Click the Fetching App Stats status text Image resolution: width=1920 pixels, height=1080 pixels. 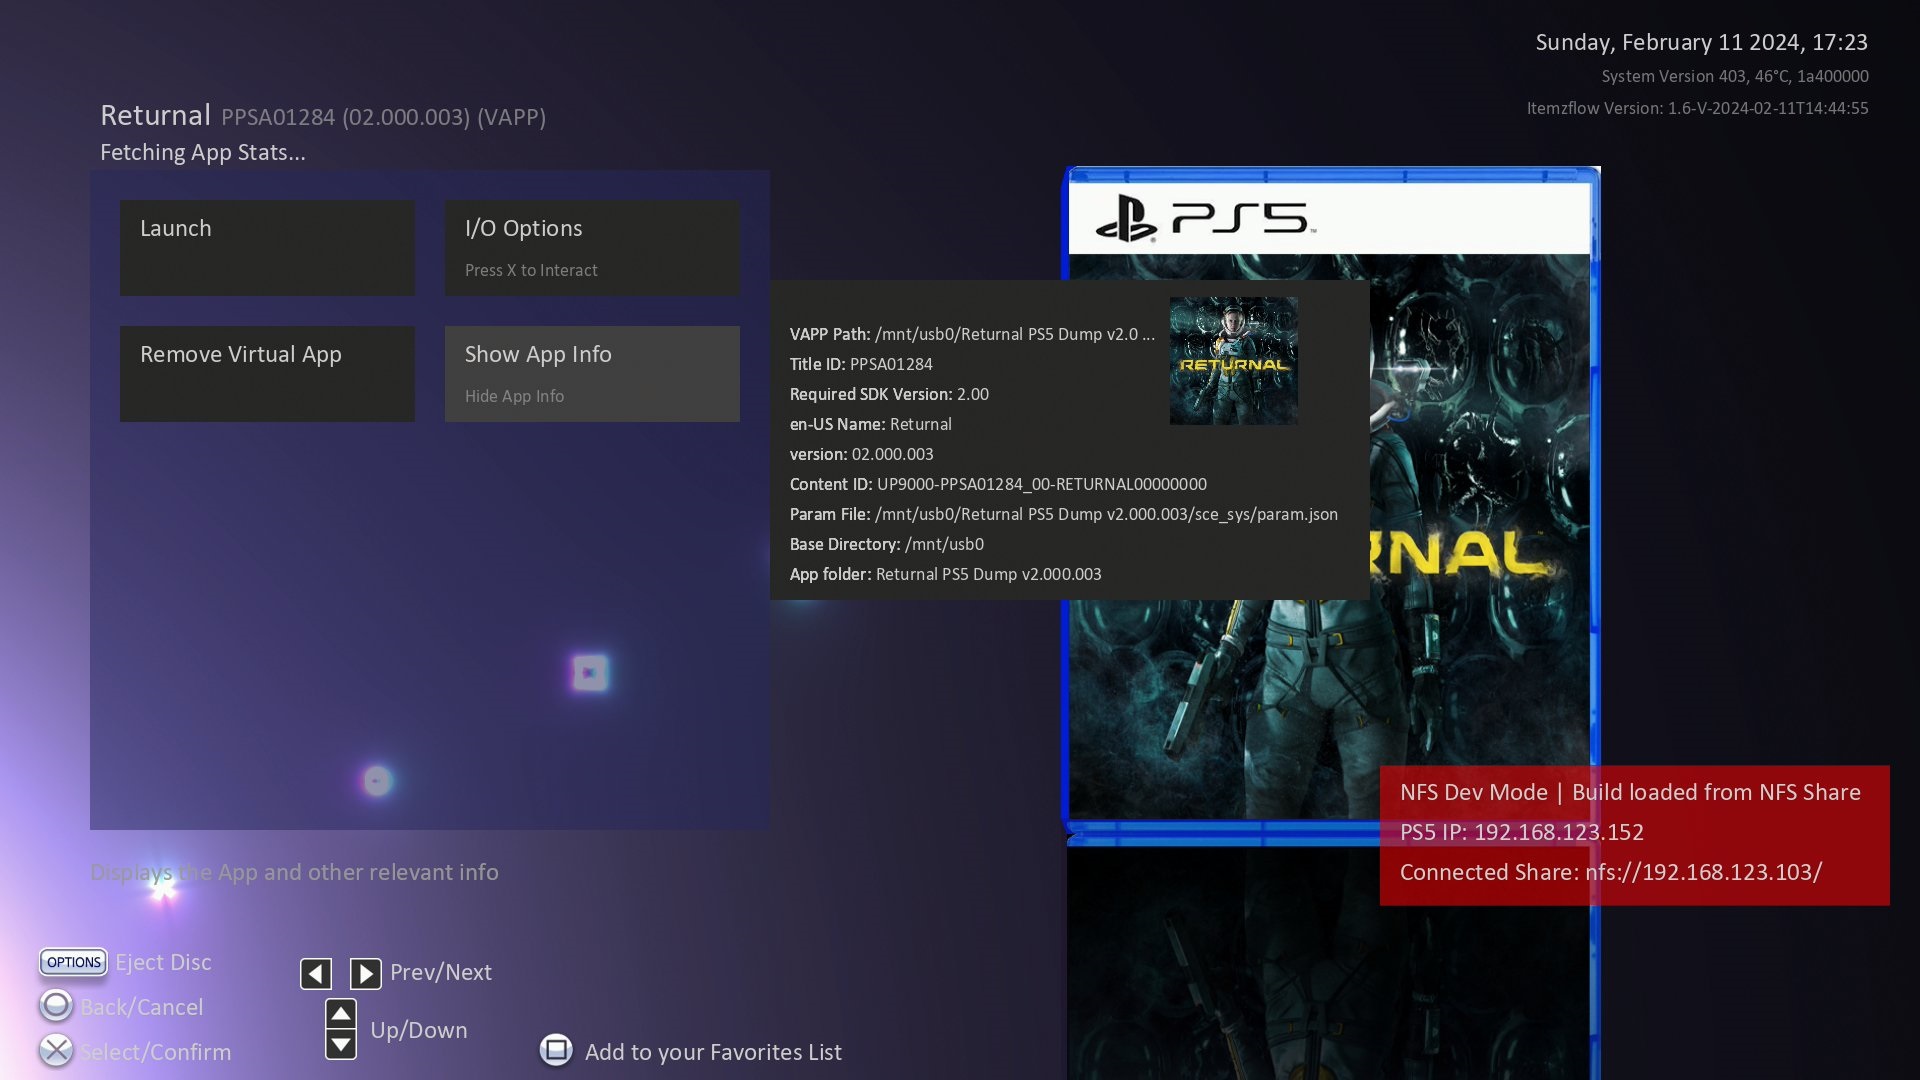(x=203, y=152)
